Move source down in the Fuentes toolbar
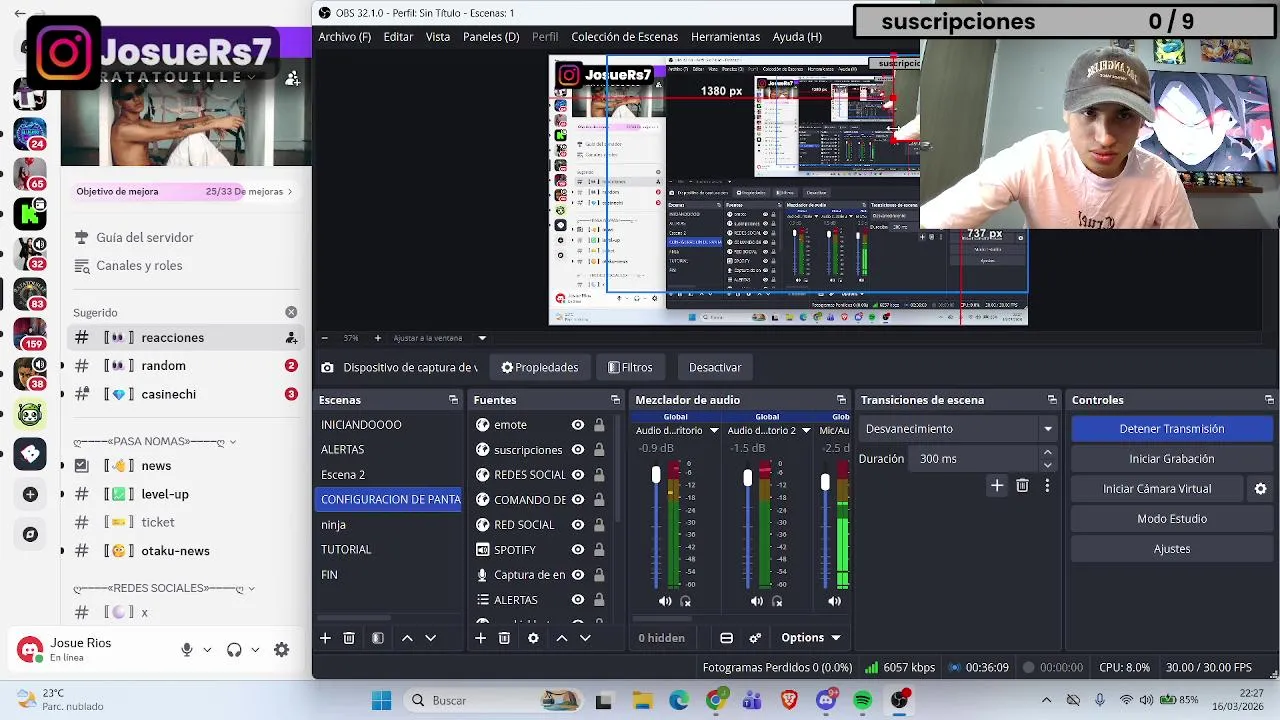This screenshot has height=720, width=1280. (586, 638)
